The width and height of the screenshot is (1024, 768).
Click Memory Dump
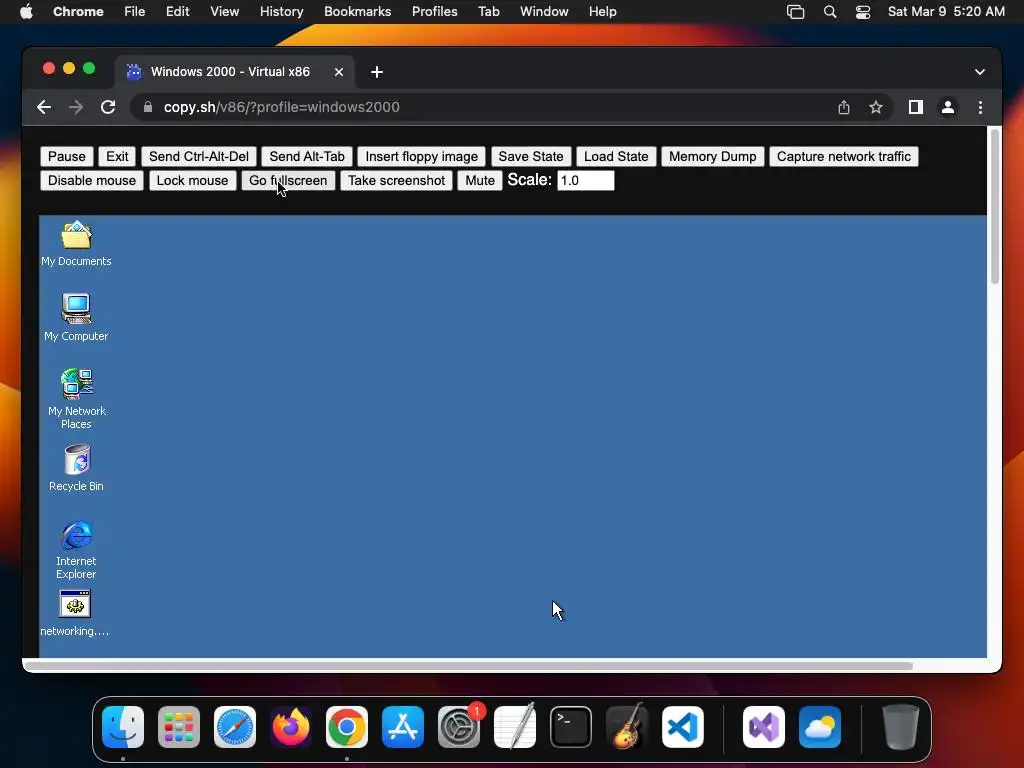(x=712, y=157)
